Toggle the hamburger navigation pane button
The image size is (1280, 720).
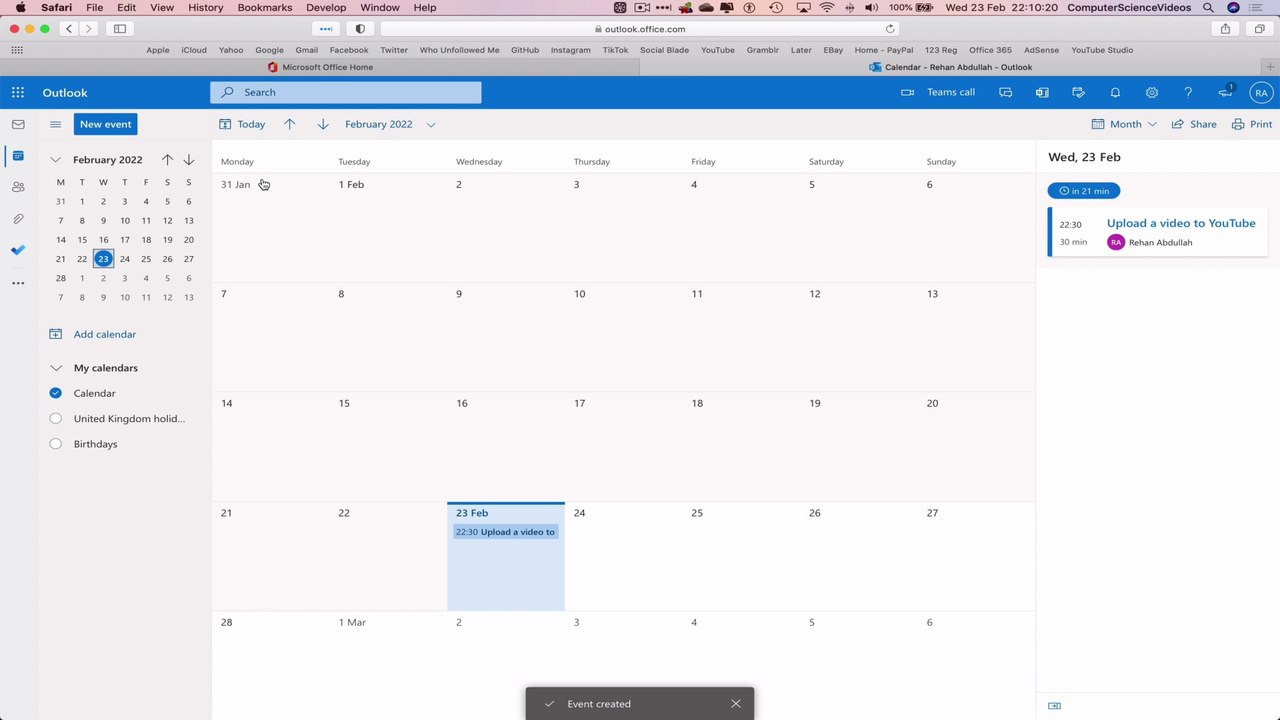point(55,124)
